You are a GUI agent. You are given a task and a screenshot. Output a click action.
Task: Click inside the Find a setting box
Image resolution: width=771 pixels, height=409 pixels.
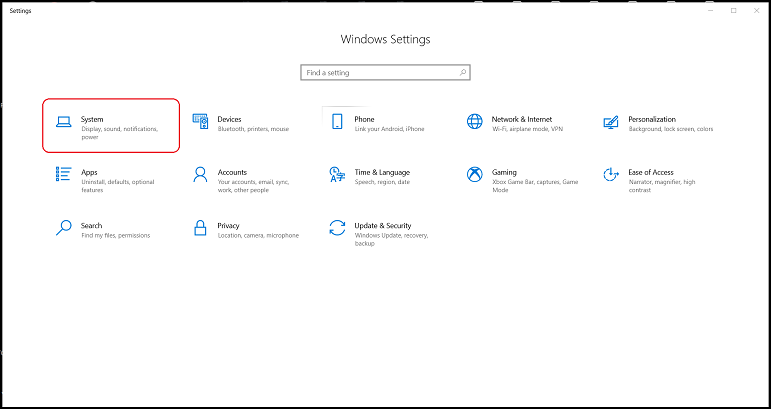point(380,73)
